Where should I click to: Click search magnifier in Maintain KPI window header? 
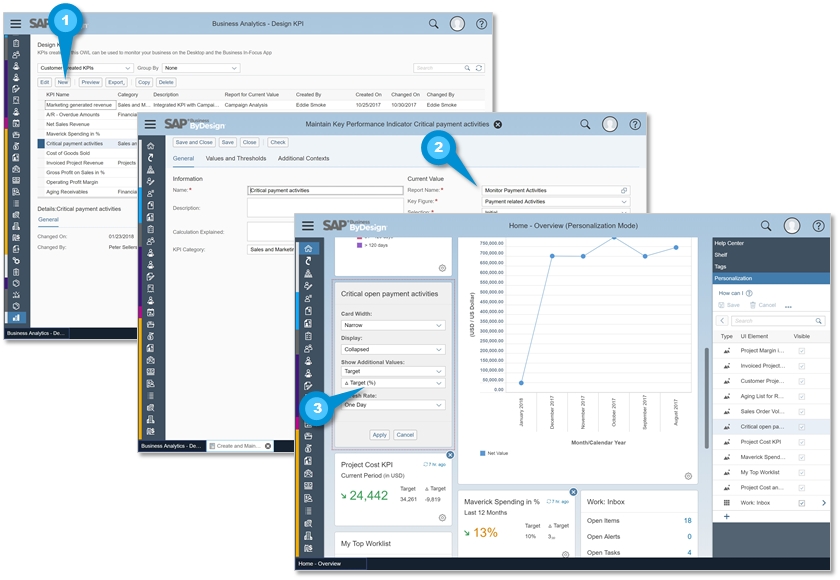(x=585, y=124)
